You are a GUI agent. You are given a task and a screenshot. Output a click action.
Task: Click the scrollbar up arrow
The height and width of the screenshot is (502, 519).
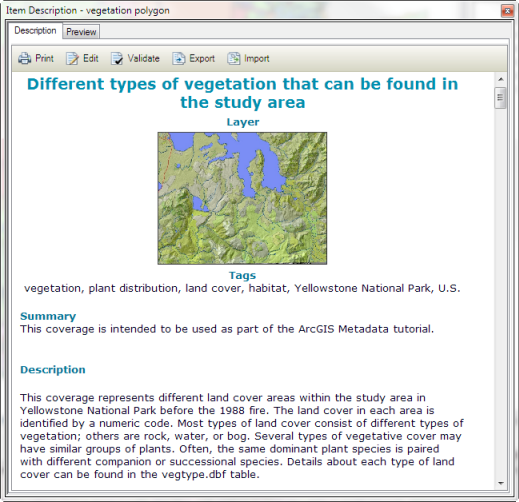point(501,79)
